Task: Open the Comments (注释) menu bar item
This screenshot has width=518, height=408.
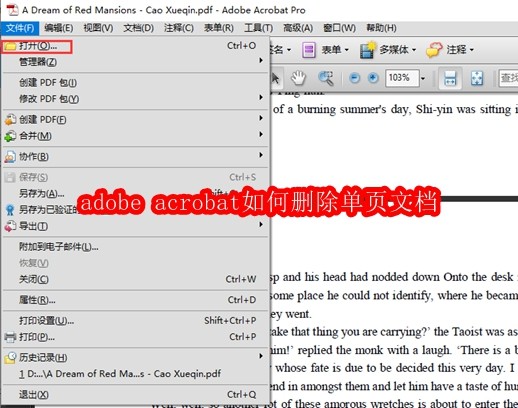Action: click(179, 28)
